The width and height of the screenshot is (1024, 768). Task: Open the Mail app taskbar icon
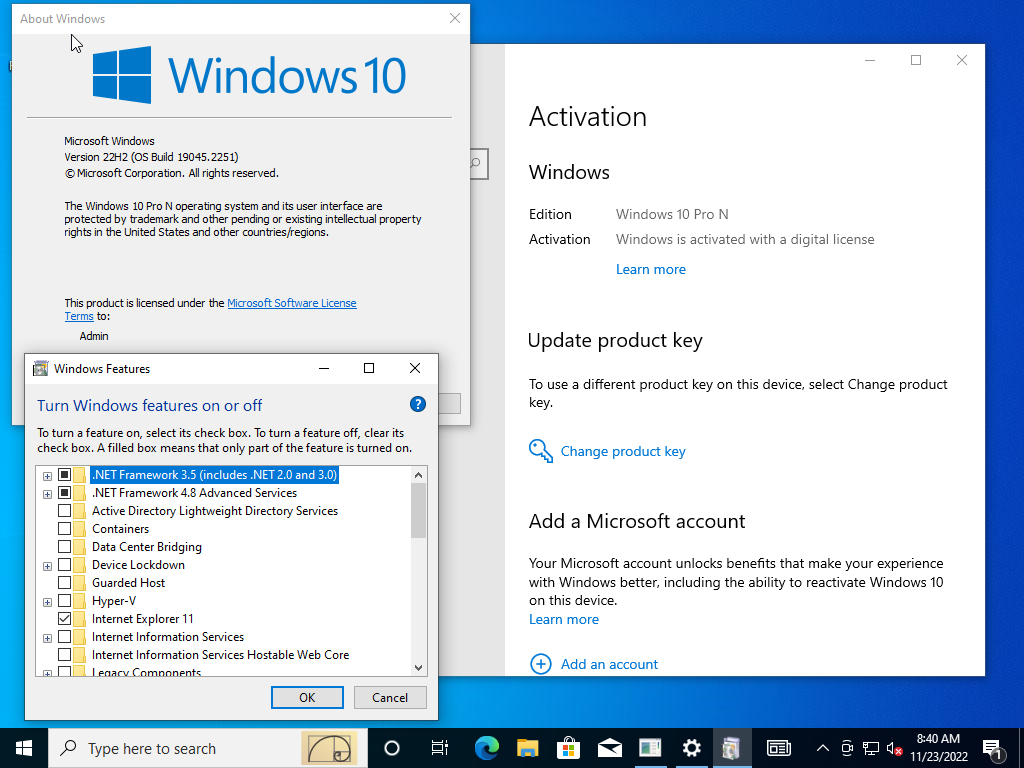610,748
